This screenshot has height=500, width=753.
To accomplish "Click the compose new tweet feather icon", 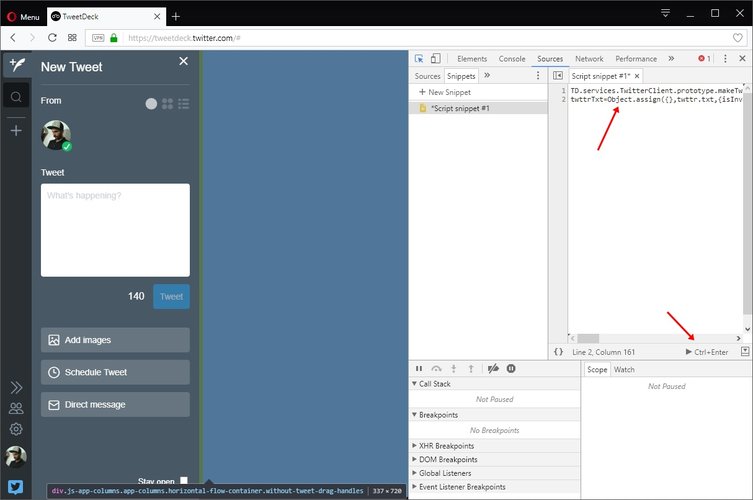I will (17, 65).
